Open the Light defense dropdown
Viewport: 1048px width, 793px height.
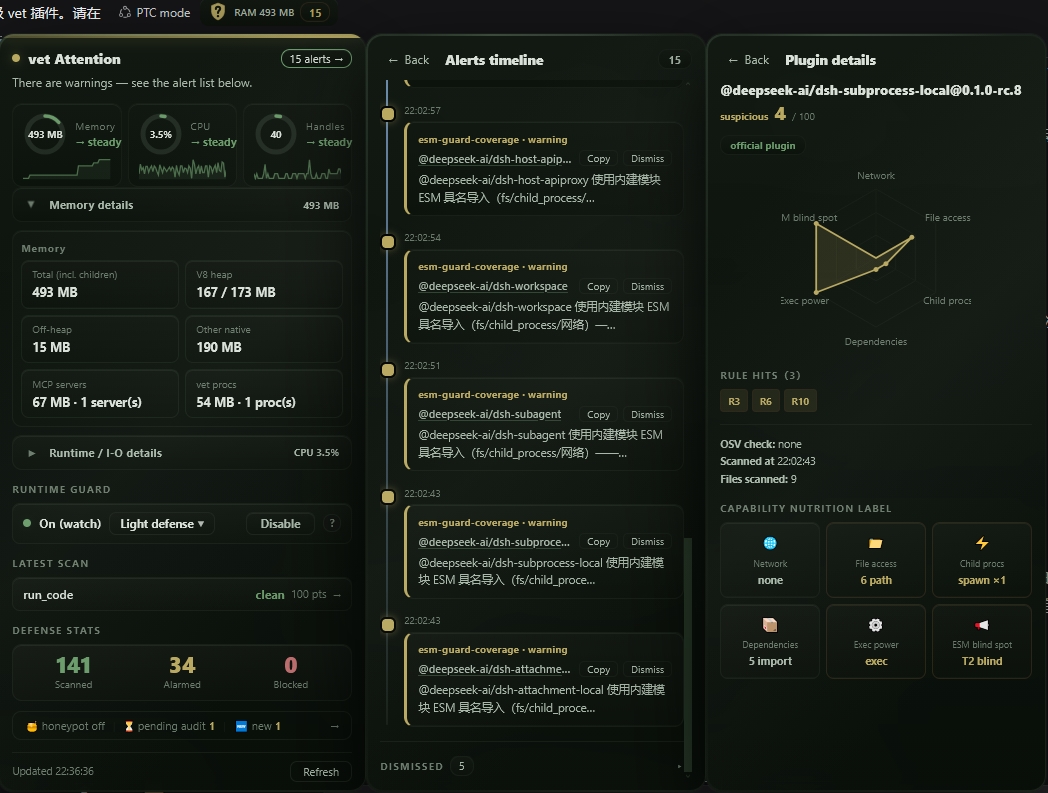pyautogui.click(x=162, y=524)
